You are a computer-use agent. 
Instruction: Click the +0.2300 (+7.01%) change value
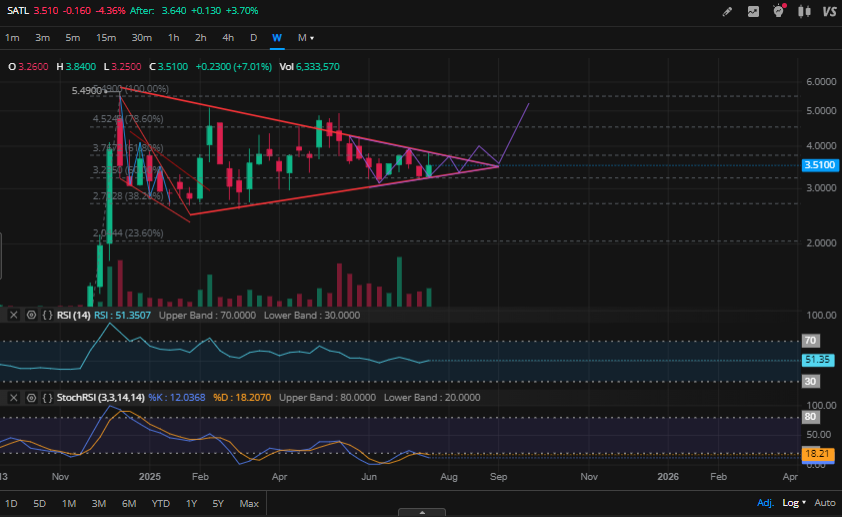tap(234, 67)
